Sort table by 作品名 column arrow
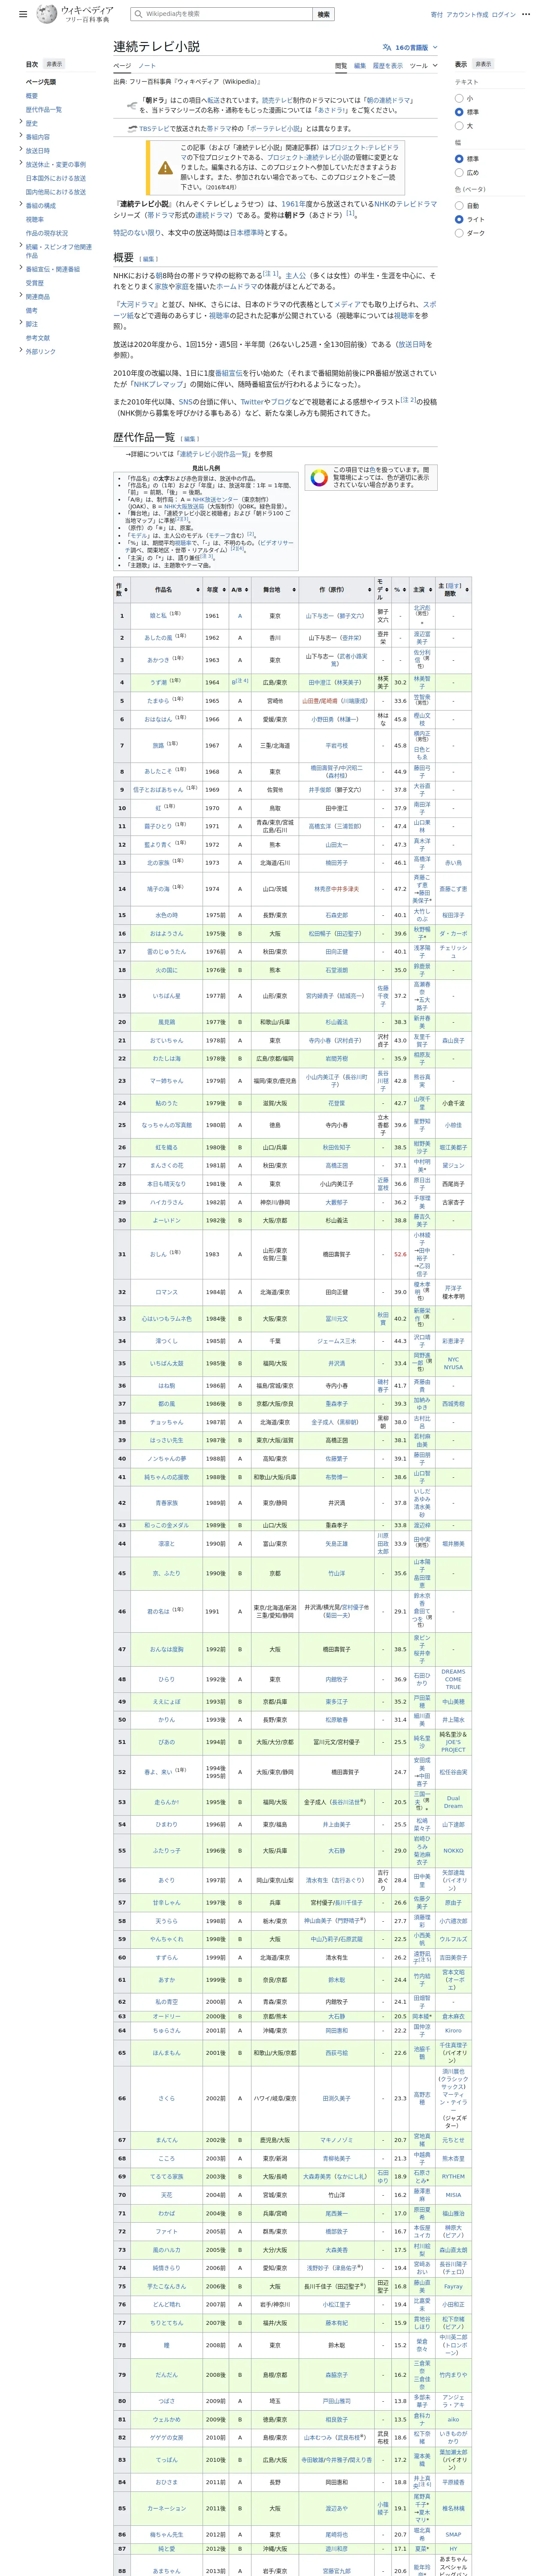Viewport: 551px width, 2576px height. 198,590
